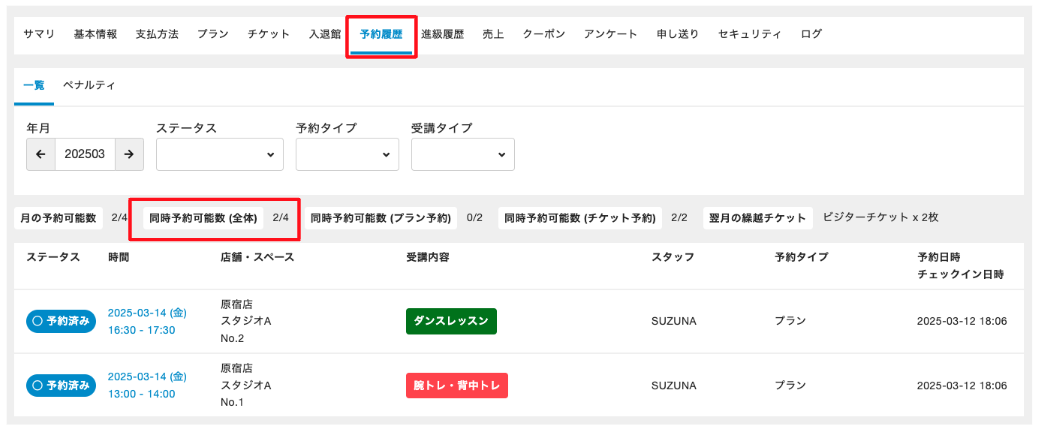Click the 16:30 - 17:30 reservation time link
The width and height of the screenshot is (1038, 431).
pos(141,330)
